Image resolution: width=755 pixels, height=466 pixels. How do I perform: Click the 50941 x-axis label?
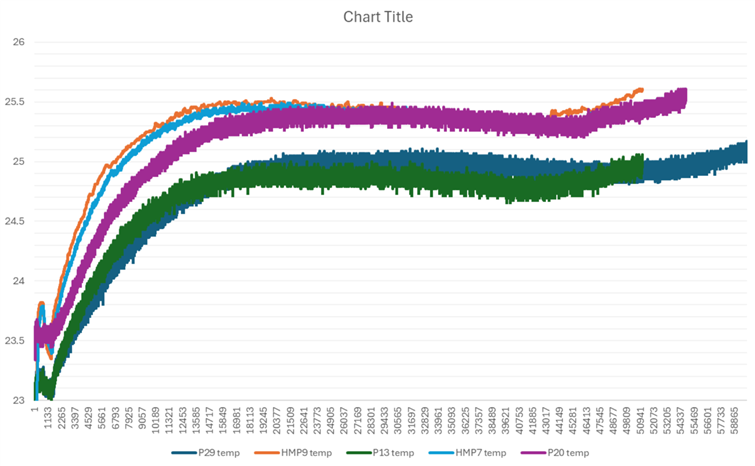tap(640, 420)
